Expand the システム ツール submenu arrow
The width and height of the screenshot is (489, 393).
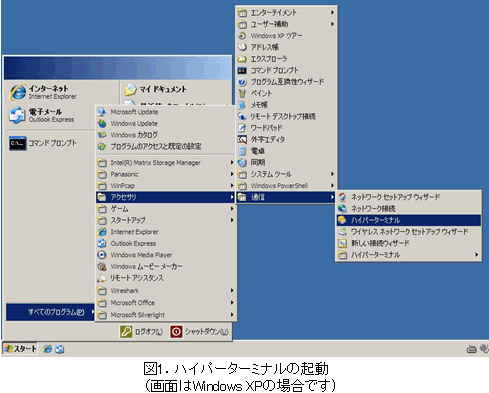click(x=332, y=174)
